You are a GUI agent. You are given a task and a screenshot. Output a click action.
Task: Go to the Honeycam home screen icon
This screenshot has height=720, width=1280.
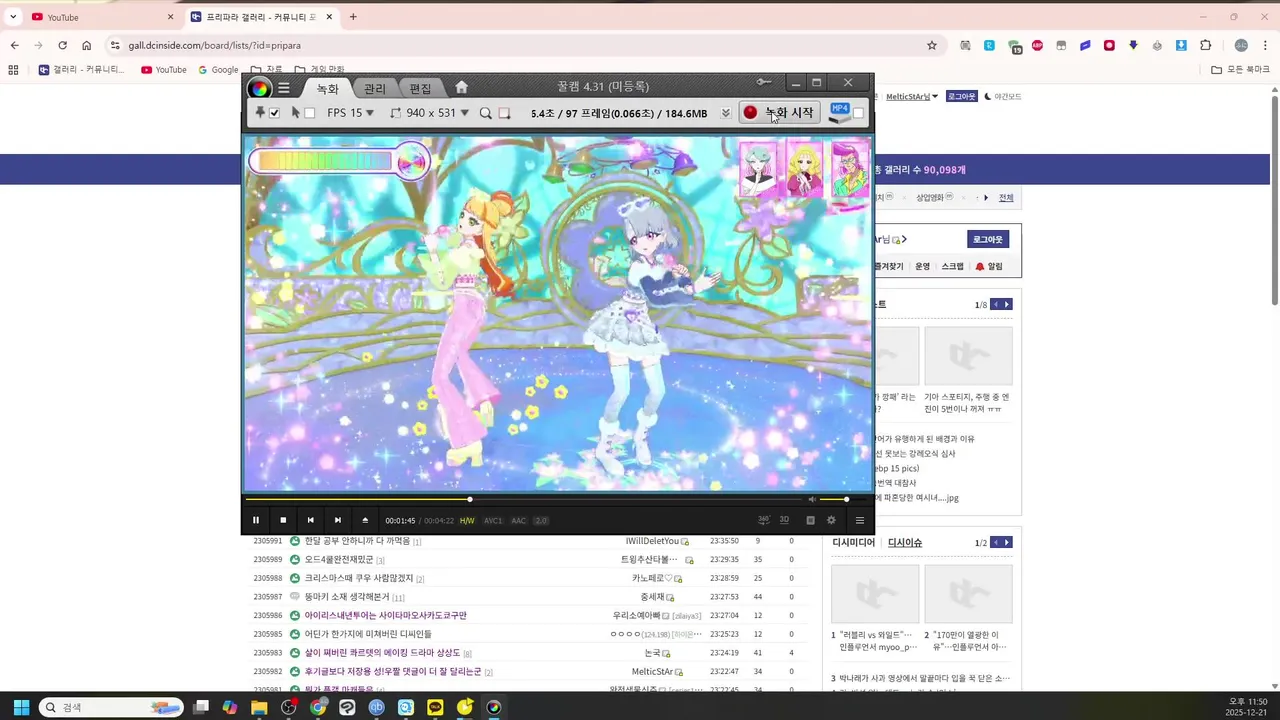click(x=461, y=88)
